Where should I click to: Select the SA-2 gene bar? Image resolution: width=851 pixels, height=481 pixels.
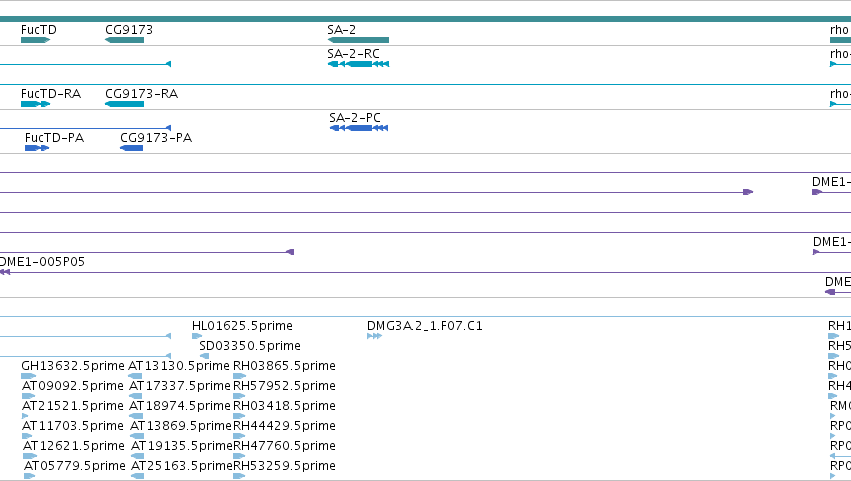[358, 40]
